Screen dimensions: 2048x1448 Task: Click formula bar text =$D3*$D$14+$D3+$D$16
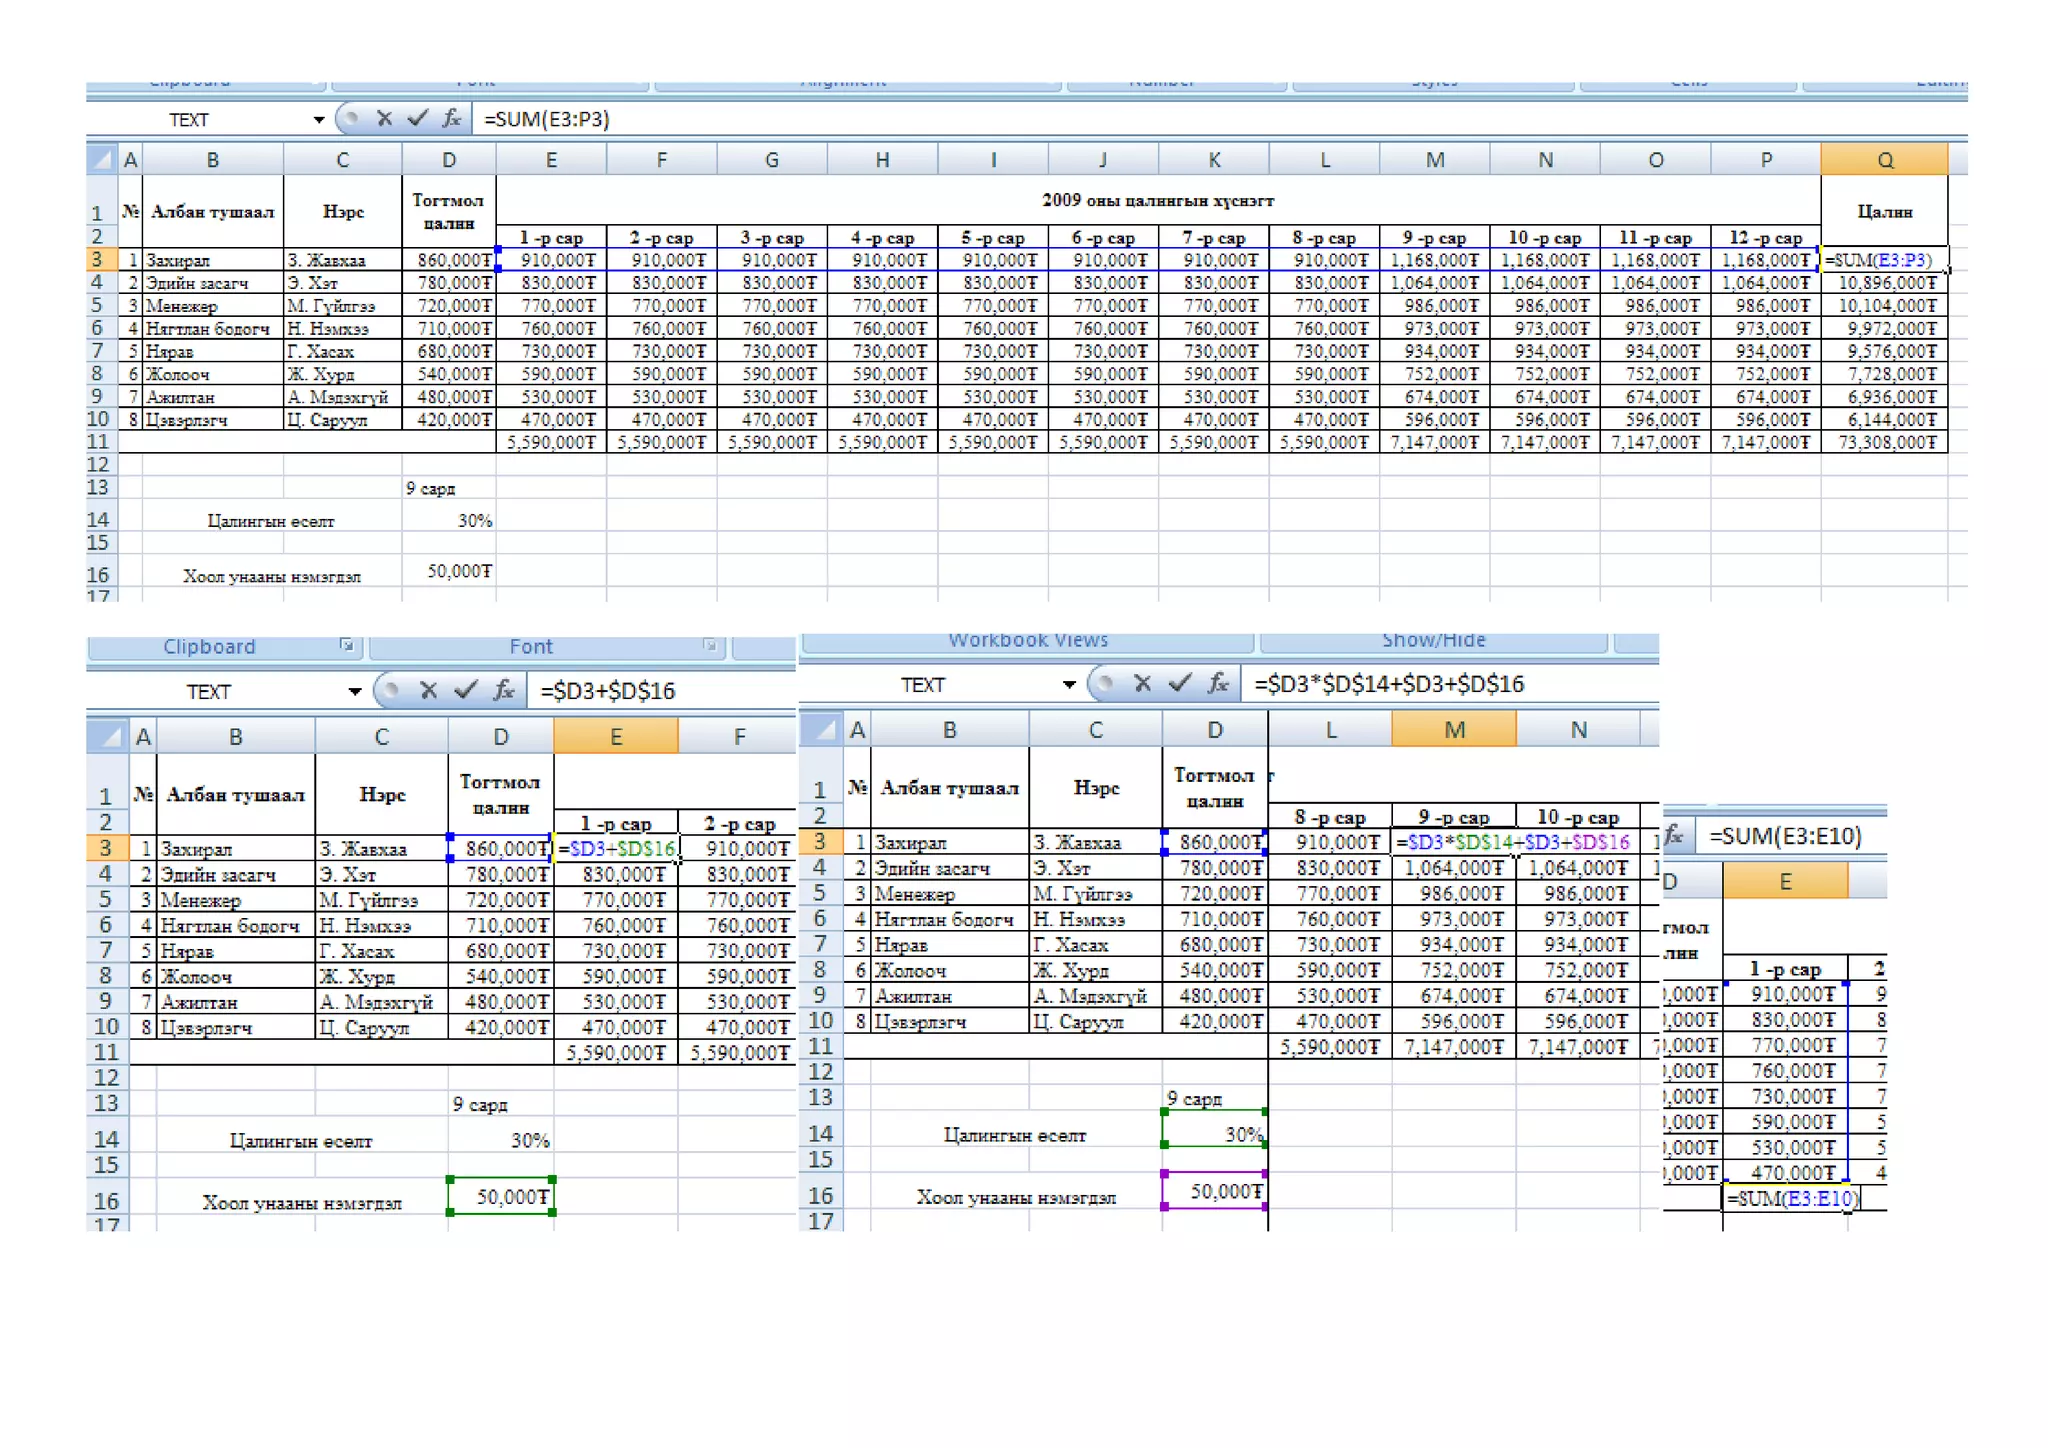[x=1388, y=684]
